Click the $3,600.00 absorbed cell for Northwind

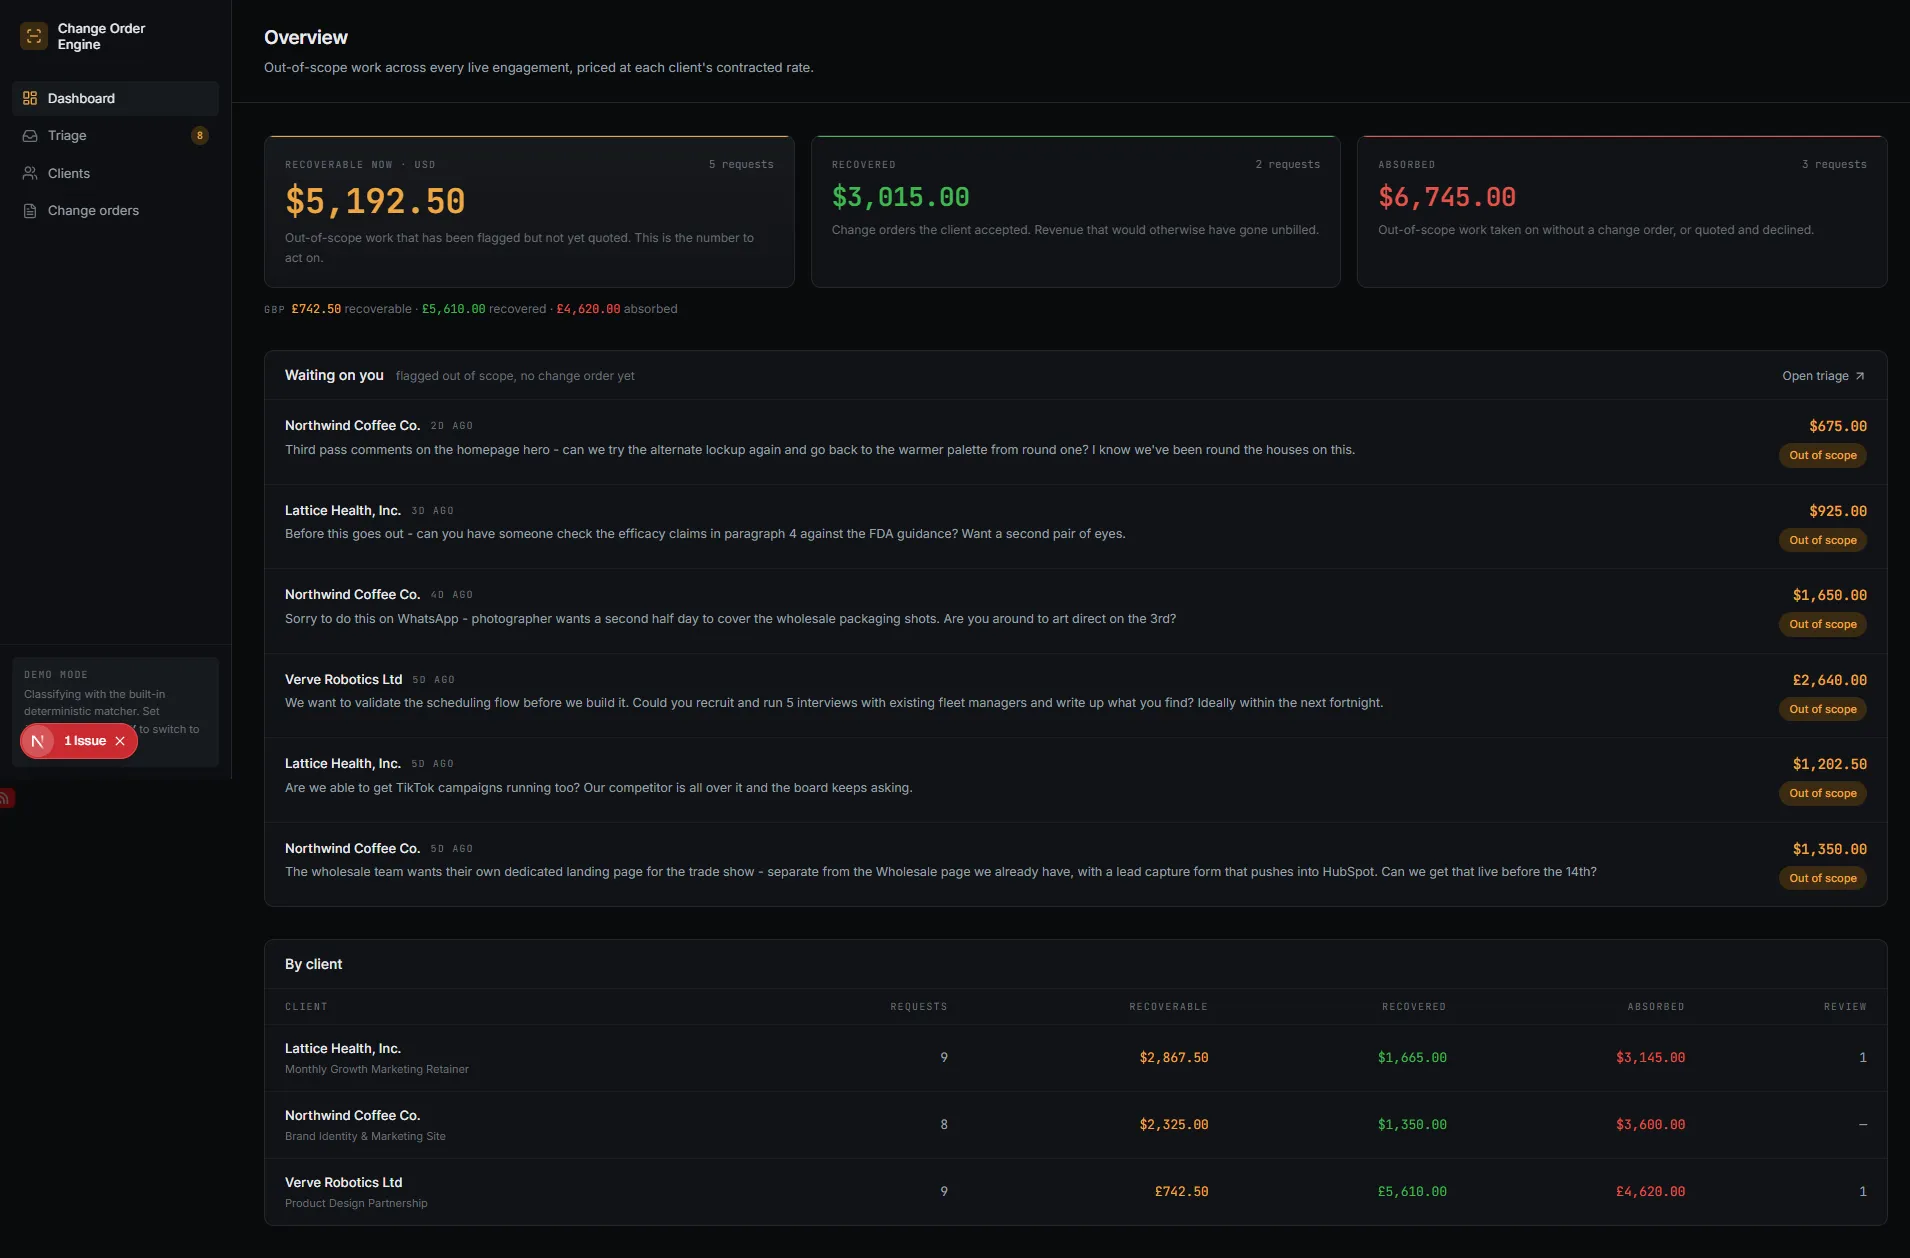(1650, 1125)
